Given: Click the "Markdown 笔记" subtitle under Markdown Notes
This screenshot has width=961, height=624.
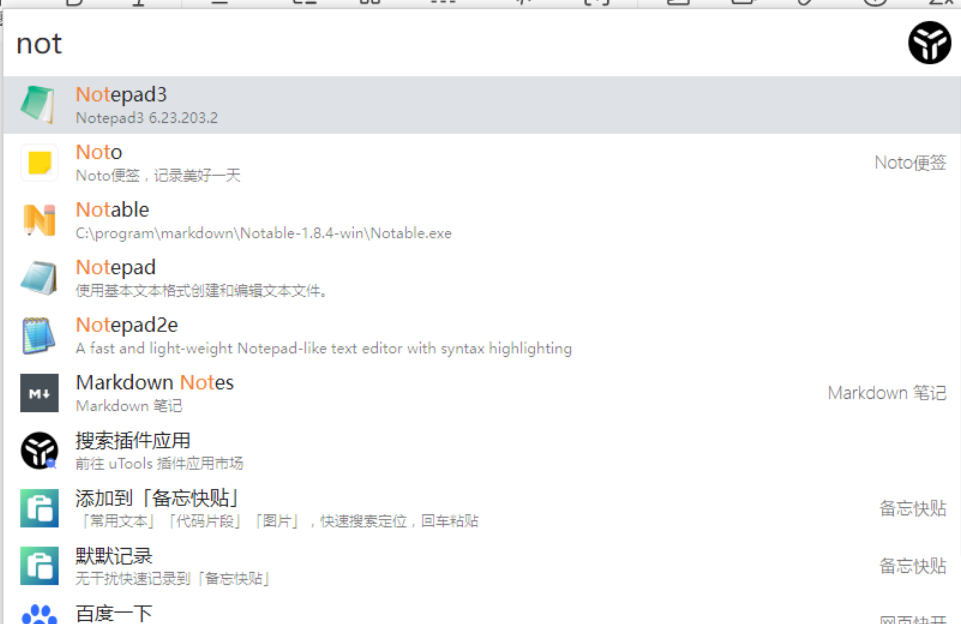Looking at the screenshot, I should [x=129, y=406].
